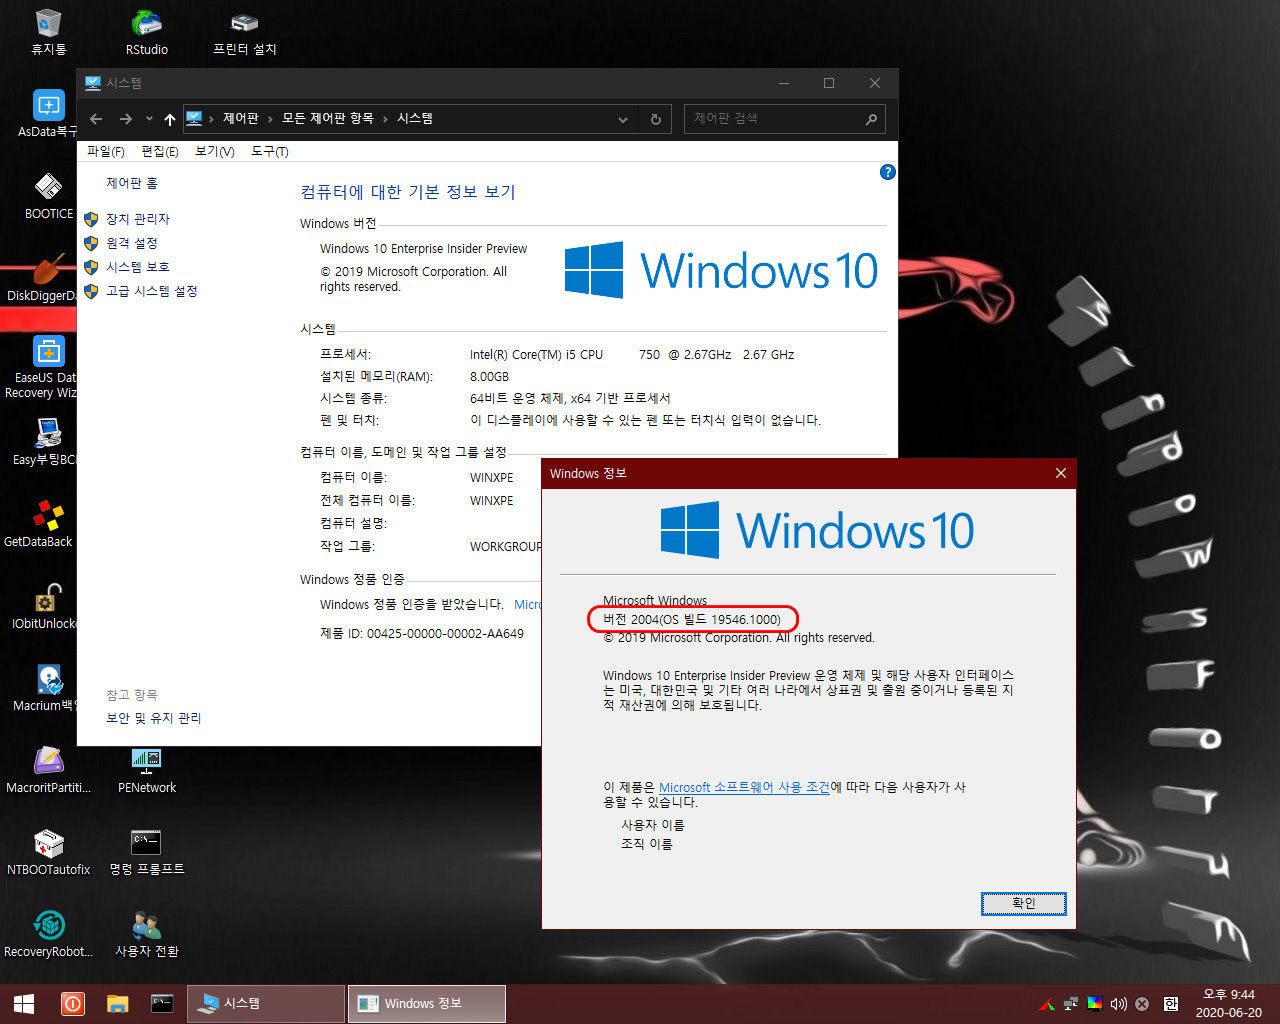Launch RStudio from the desktop
Viewport: 1280px width, 1024px height.
point(147,32)
